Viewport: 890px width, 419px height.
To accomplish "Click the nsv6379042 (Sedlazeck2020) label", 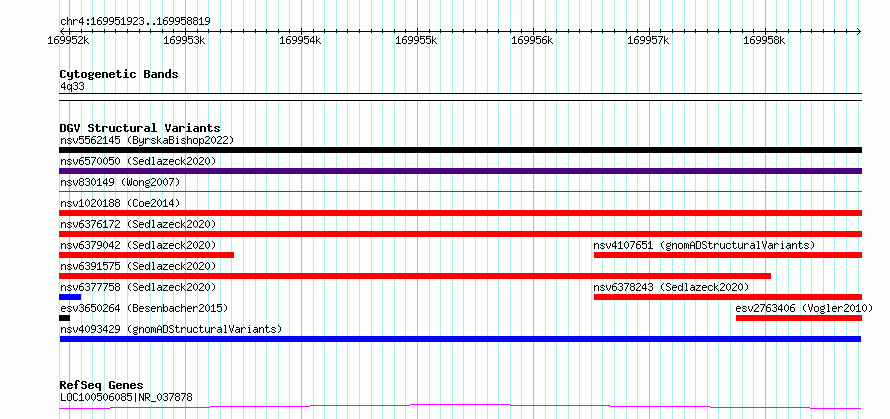I will point(138,245).
